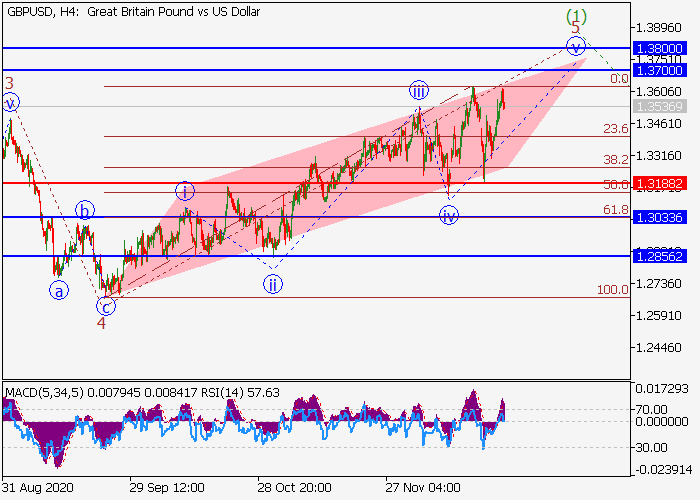This screenshot has width=700, height=500.
Task: Select the red 1.31882 price label
Action: tap(660, 183)
